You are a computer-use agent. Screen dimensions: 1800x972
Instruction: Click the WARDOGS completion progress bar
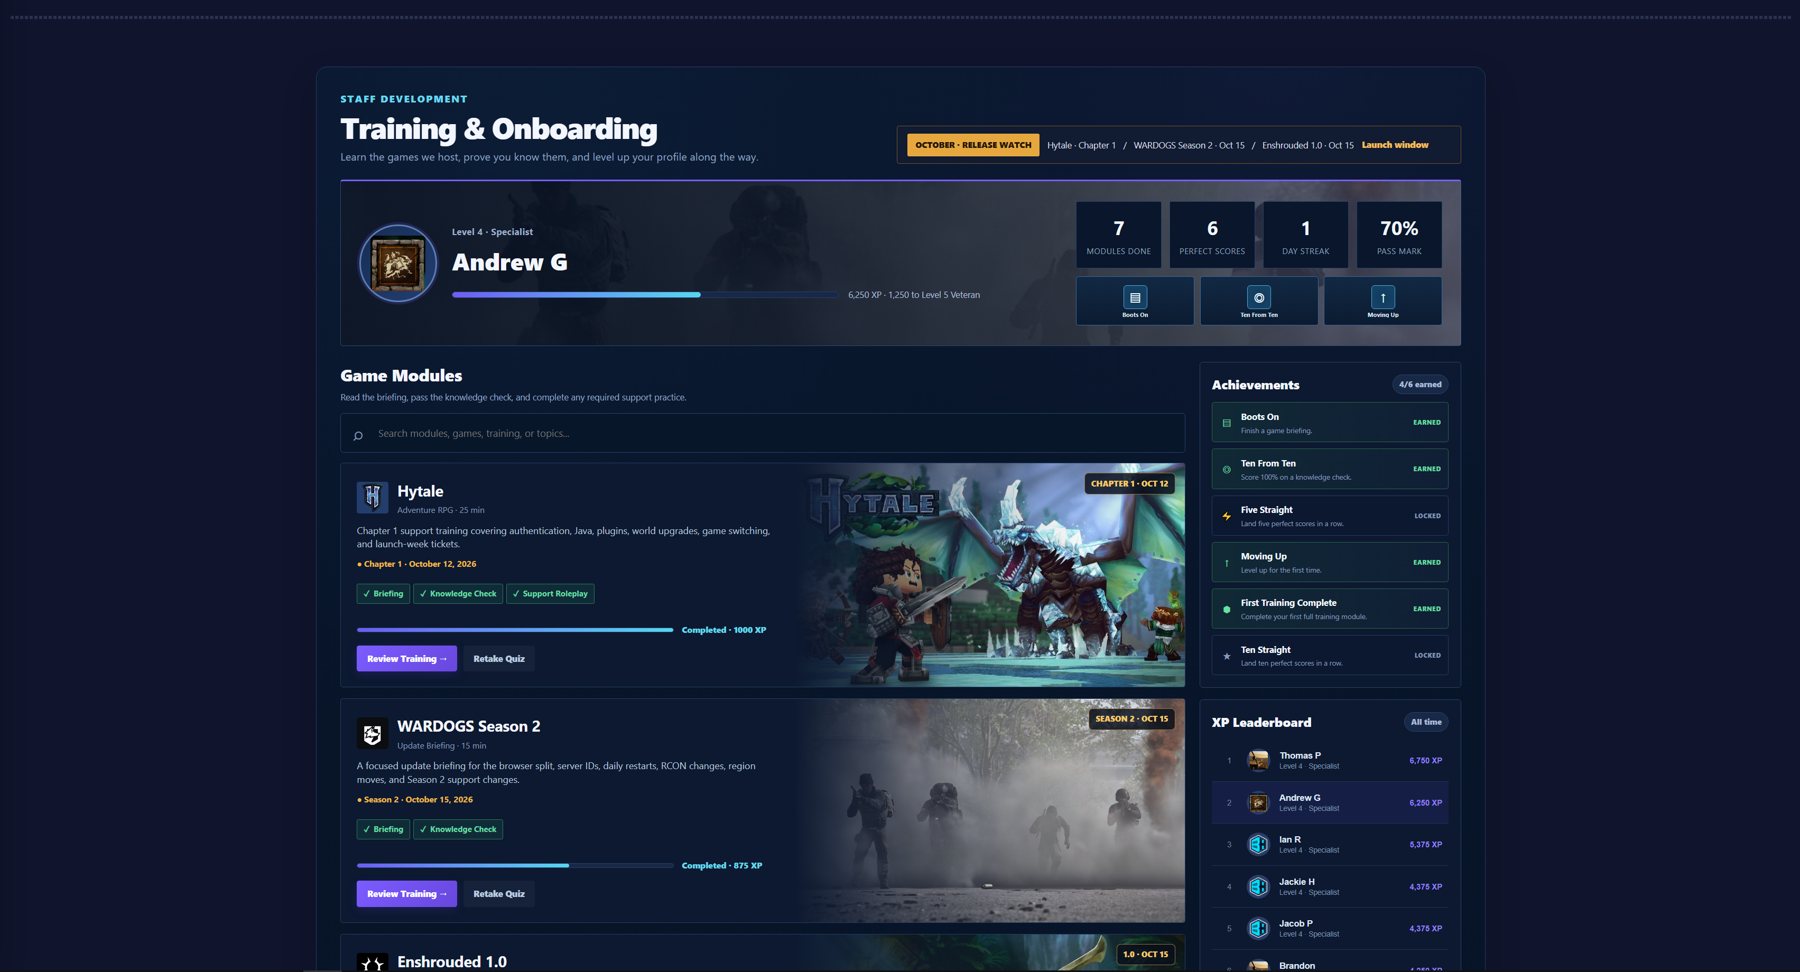(x=515, y=866)
